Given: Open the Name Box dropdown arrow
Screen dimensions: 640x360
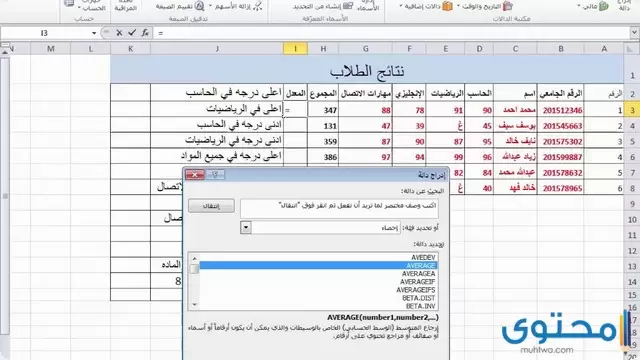Looking at the screenshot, I should click(94, 33).
